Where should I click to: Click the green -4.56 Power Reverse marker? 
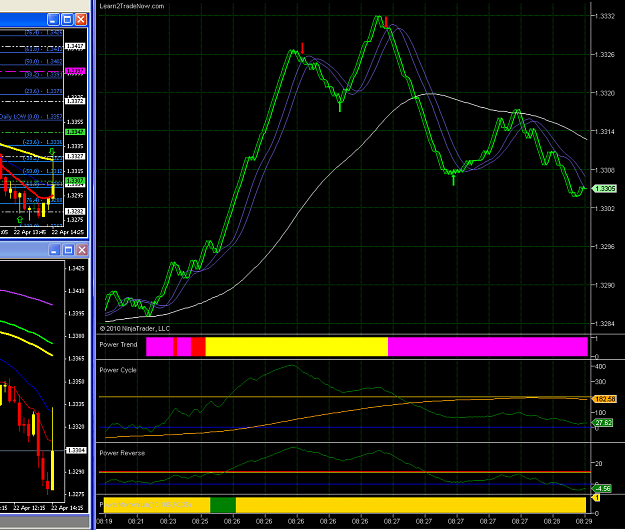[603, 488]
